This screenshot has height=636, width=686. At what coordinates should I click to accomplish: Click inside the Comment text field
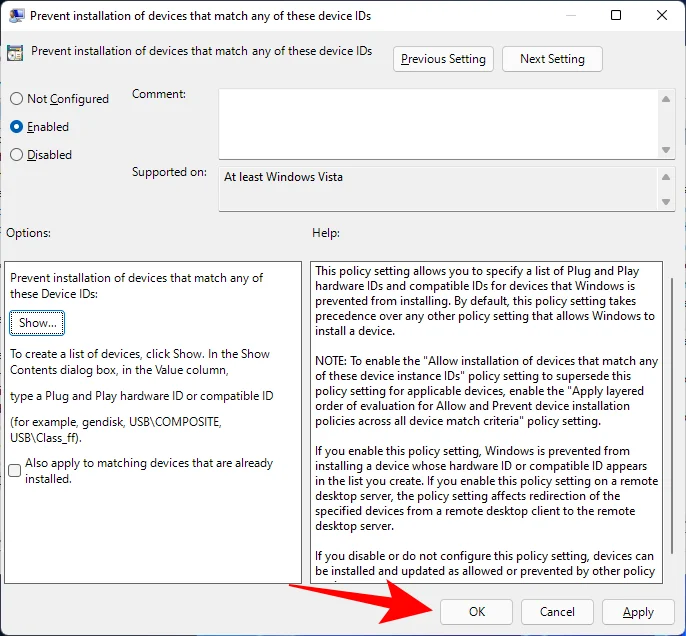tap(437, 122)
